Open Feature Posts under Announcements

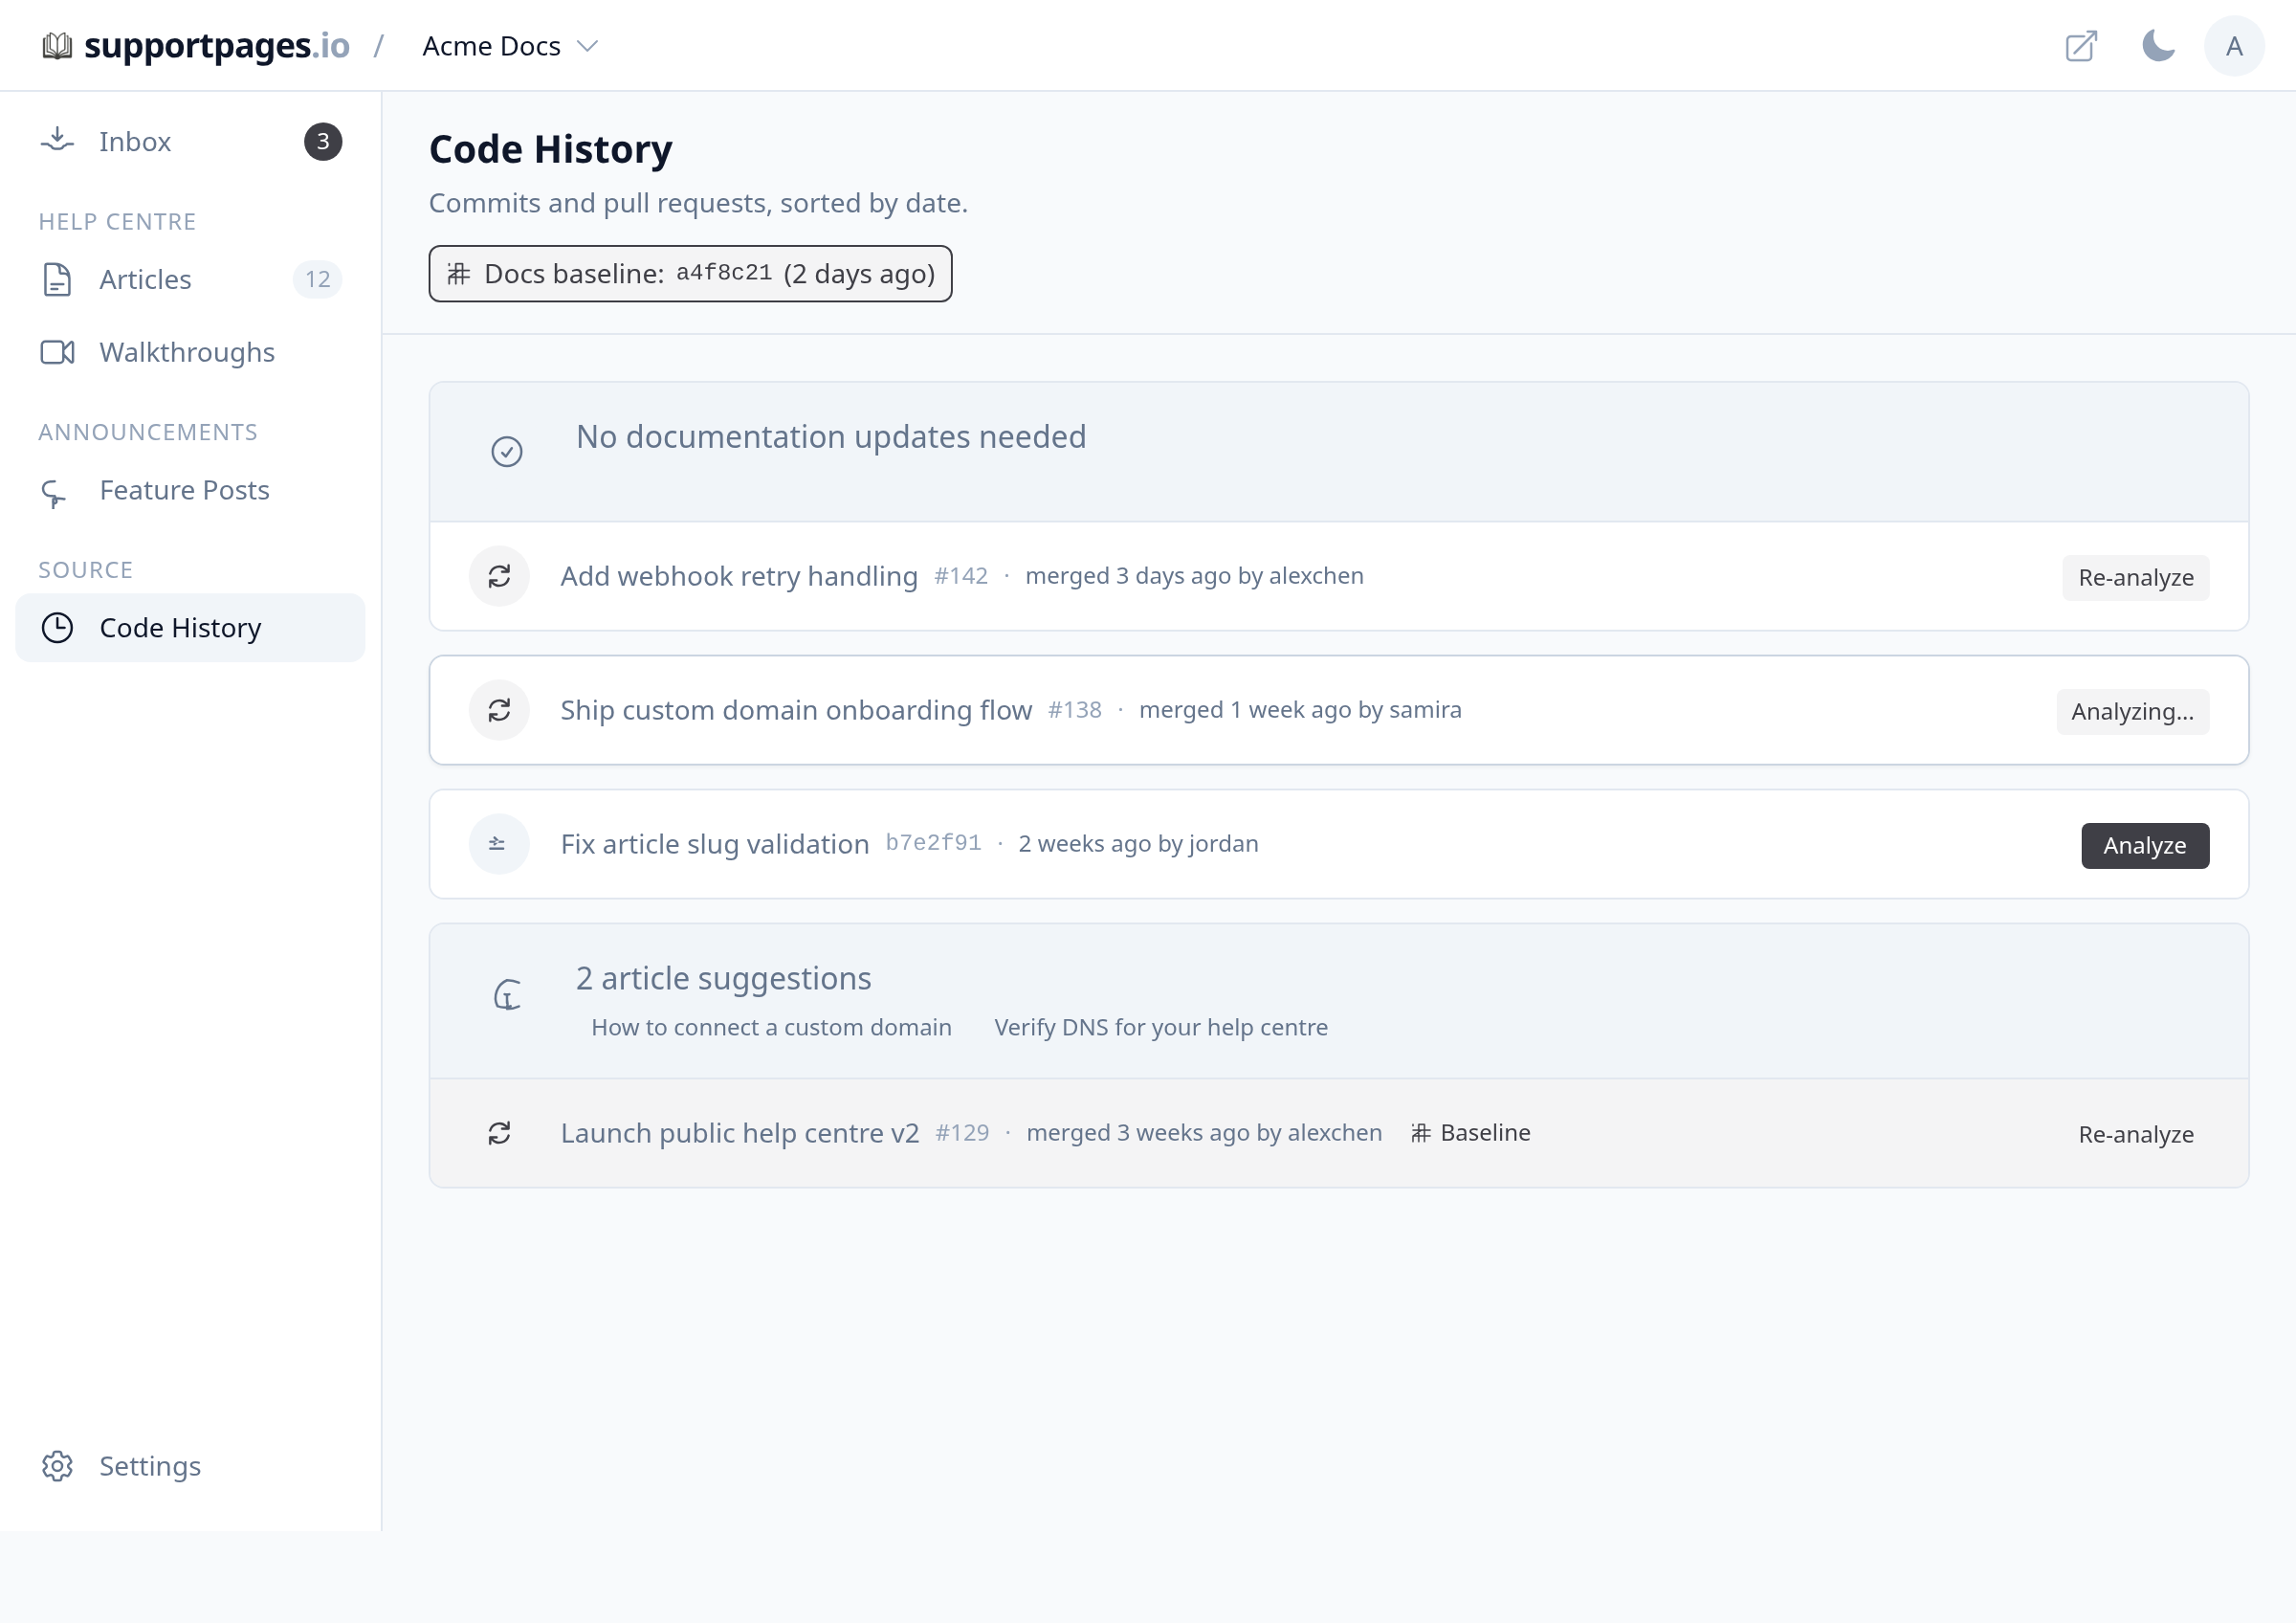pos(190,490)
